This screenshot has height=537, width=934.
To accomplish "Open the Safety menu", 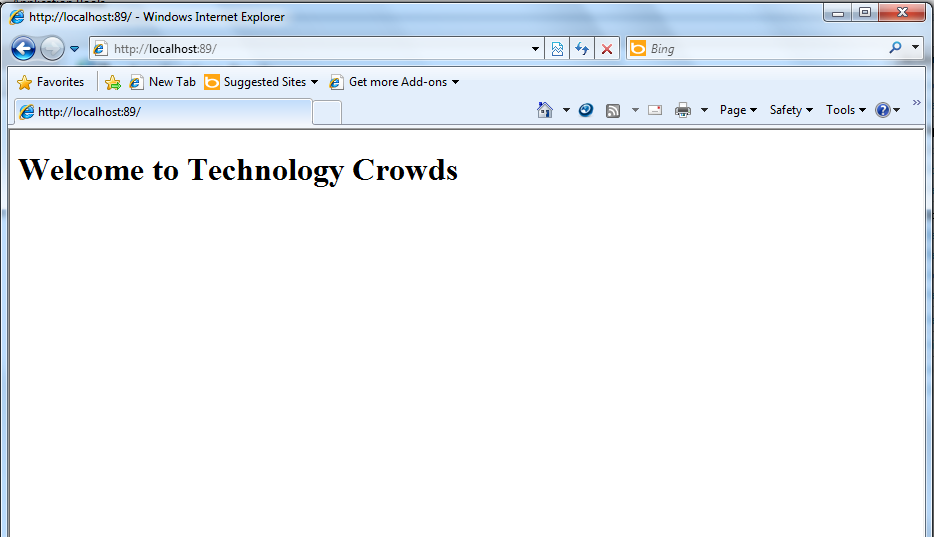I will click(791, 110).
